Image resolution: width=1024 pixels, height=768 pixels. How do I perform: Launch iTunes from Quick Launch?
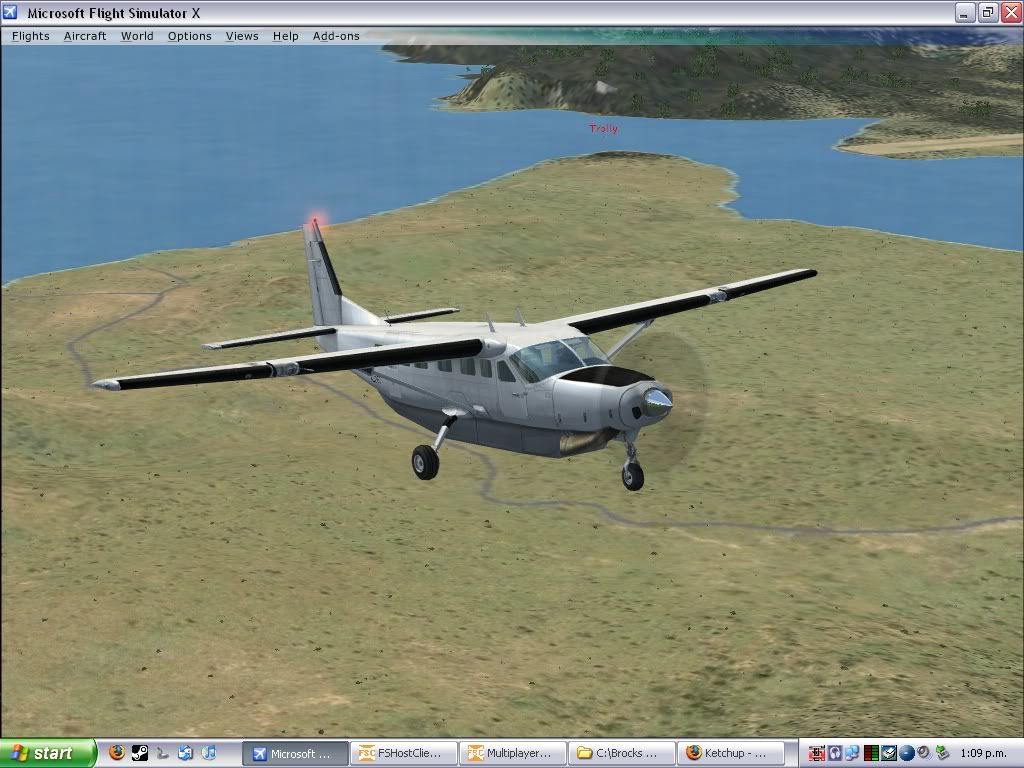point(209,753)
